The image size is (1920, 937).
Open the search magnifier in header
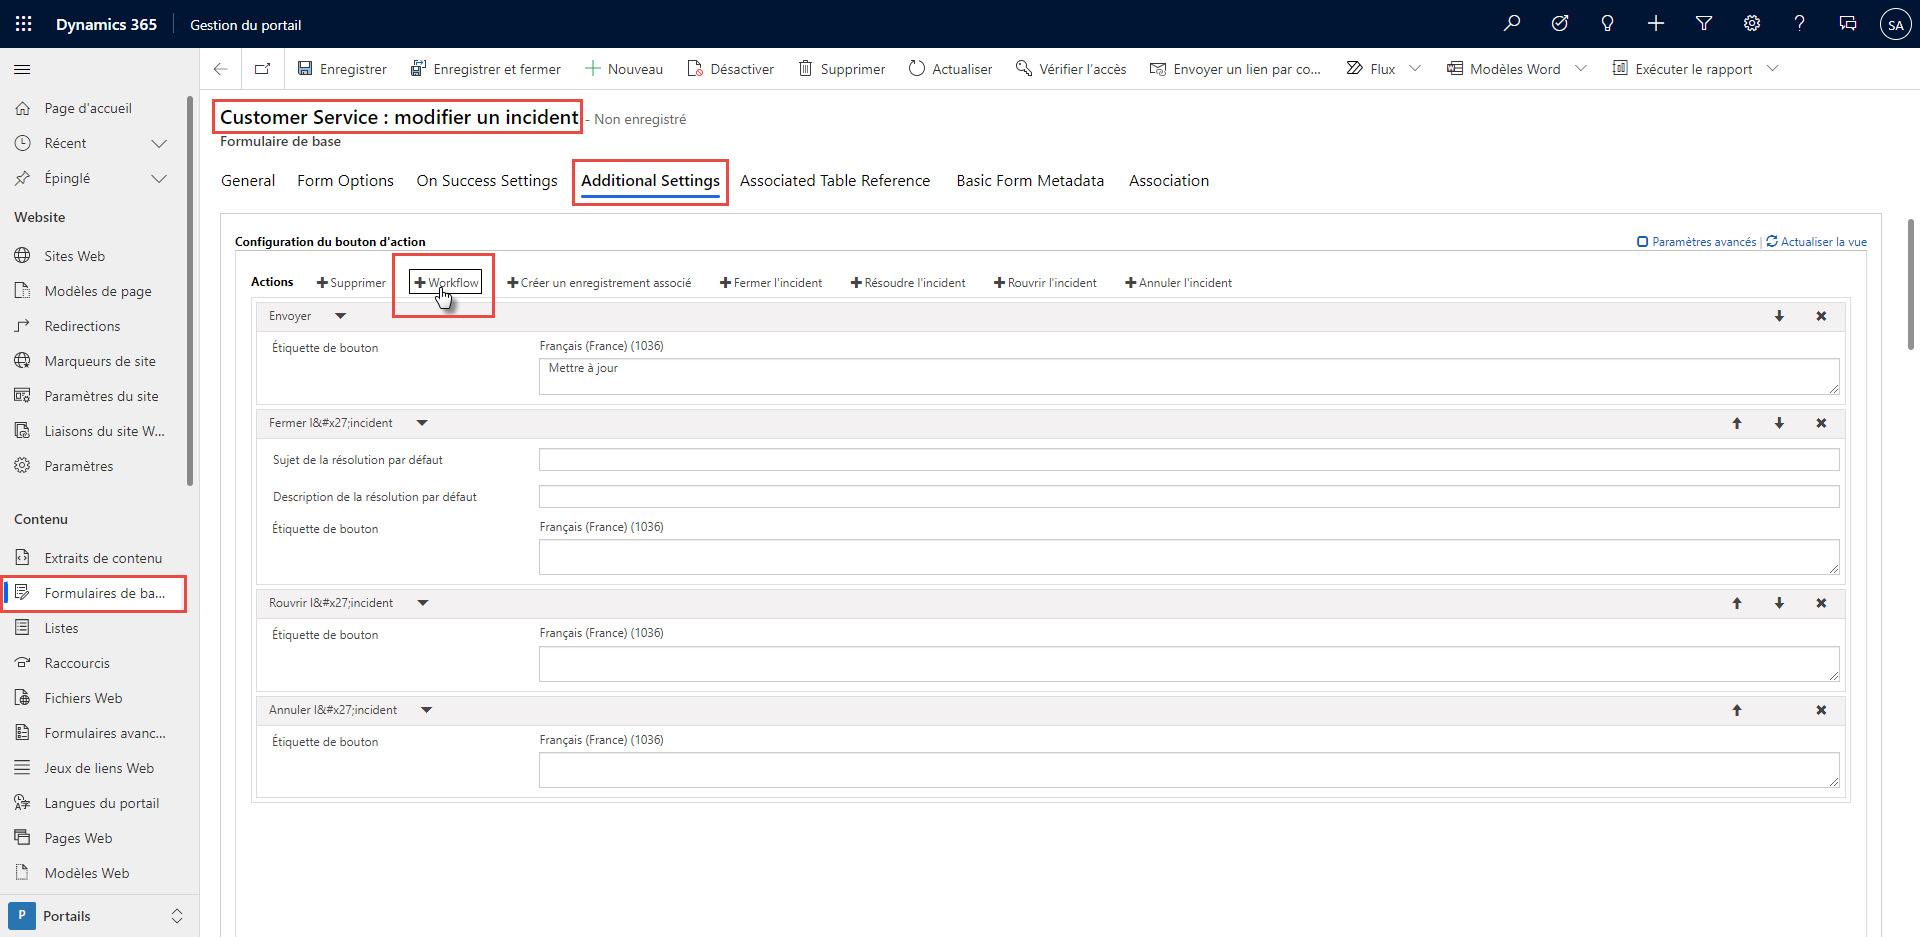click(x=1512, y=23)
